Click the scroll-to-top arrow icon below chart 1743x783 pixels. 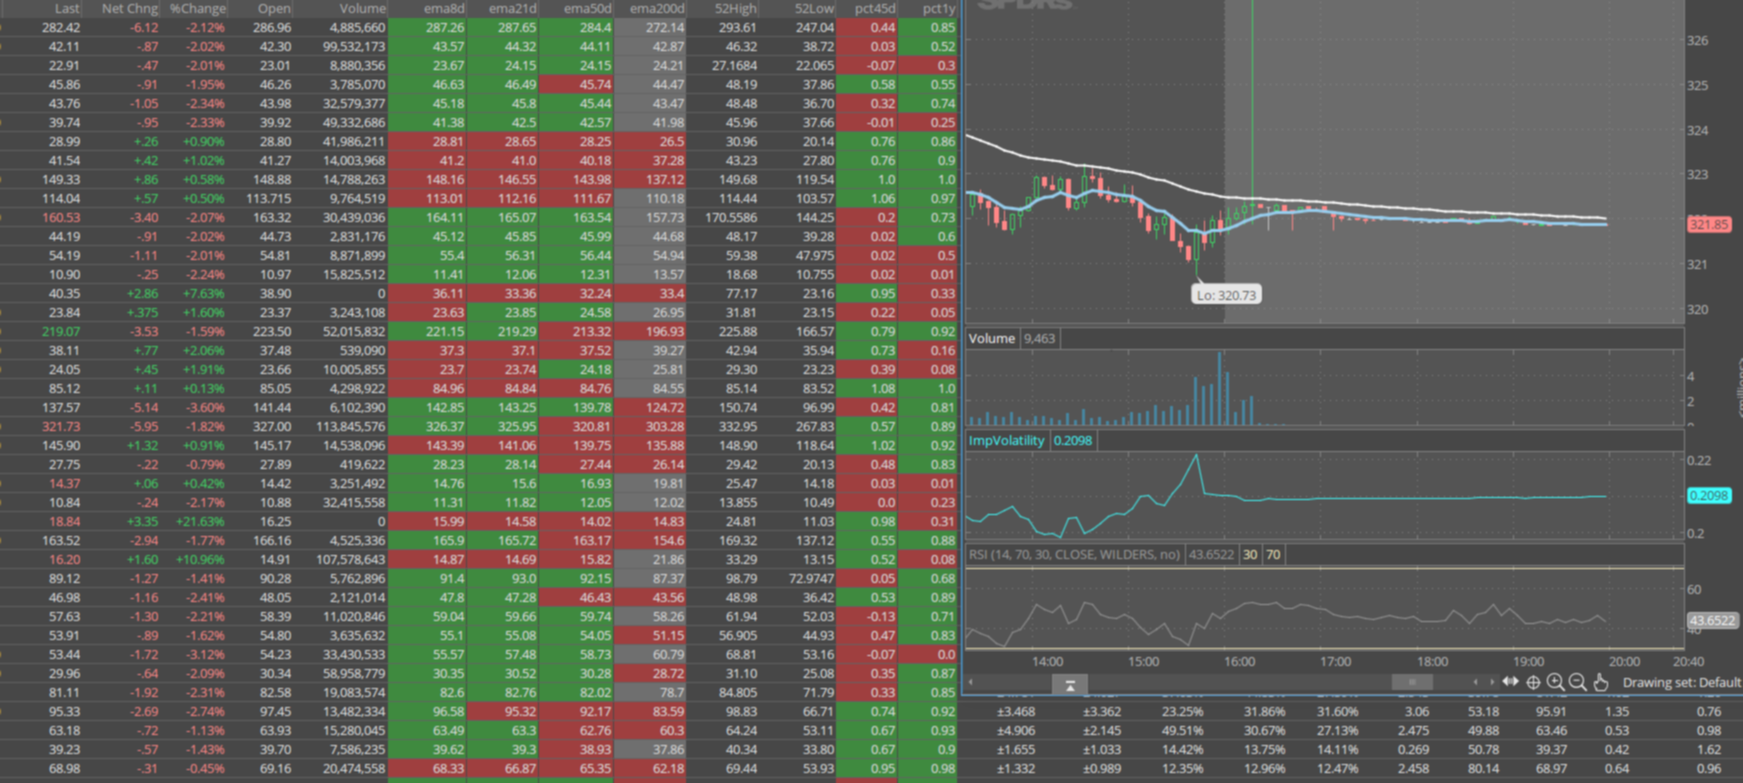click(1069, 685)
